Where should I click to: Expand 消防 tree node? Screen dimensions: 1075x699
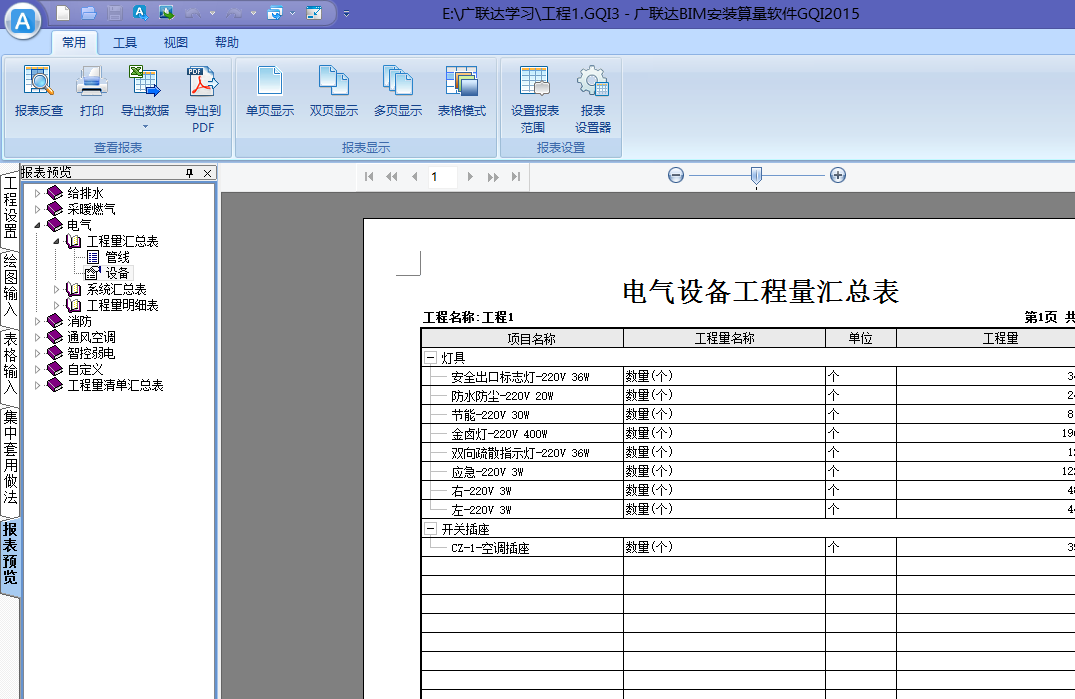click(38, 321)
